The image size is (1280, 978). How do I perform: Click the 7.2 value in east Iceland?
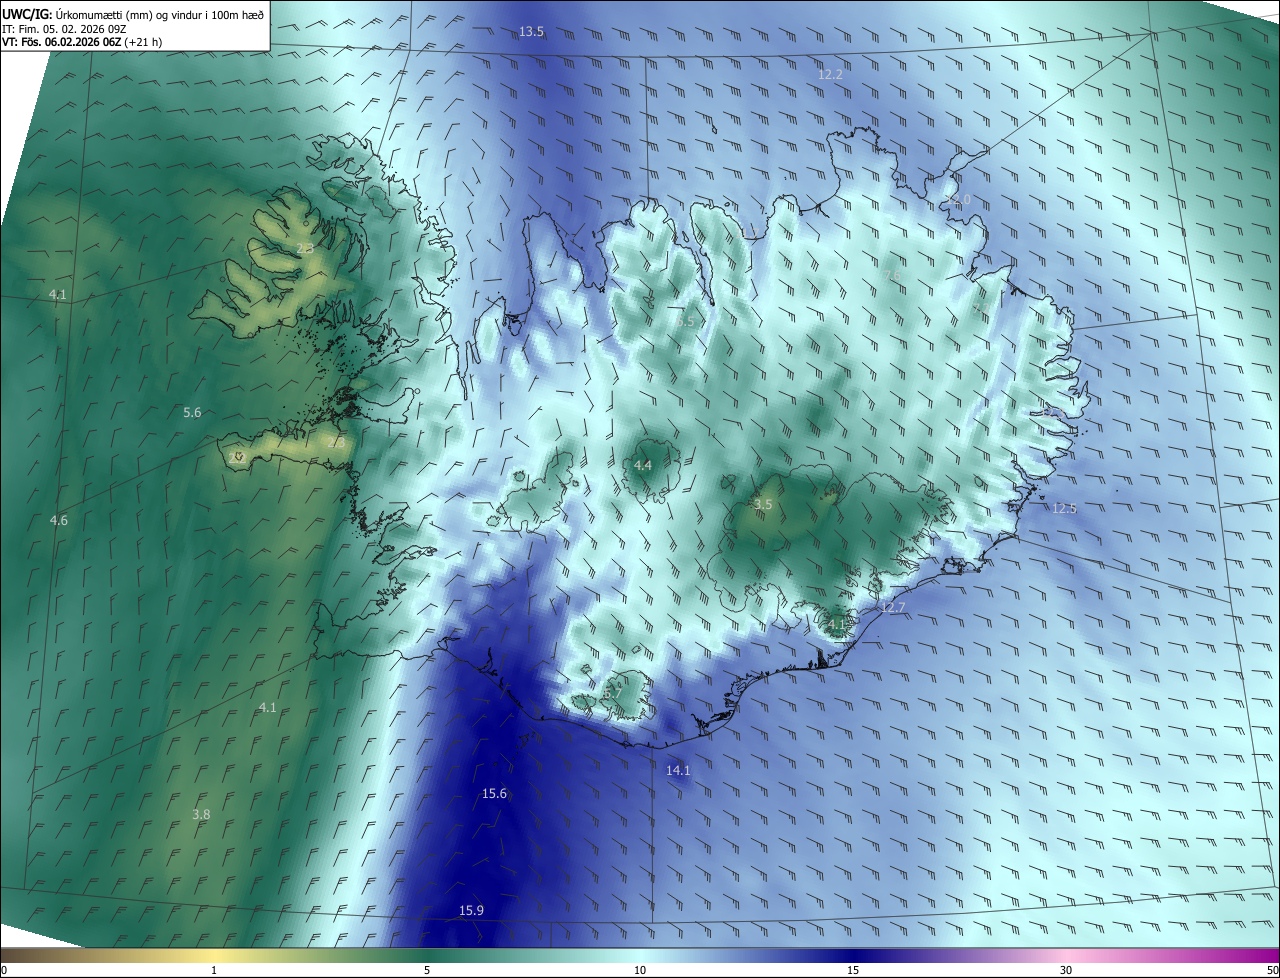979,308
